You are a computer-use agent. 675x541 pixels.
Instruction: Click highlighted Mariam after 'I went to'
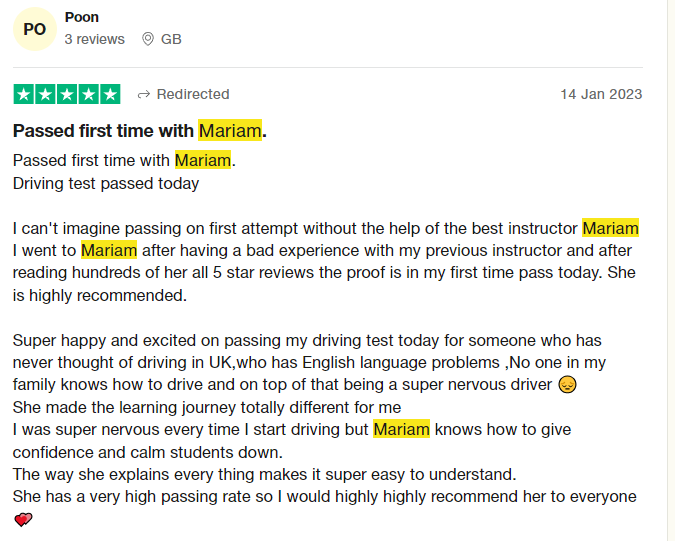click(x=109, y=250)
